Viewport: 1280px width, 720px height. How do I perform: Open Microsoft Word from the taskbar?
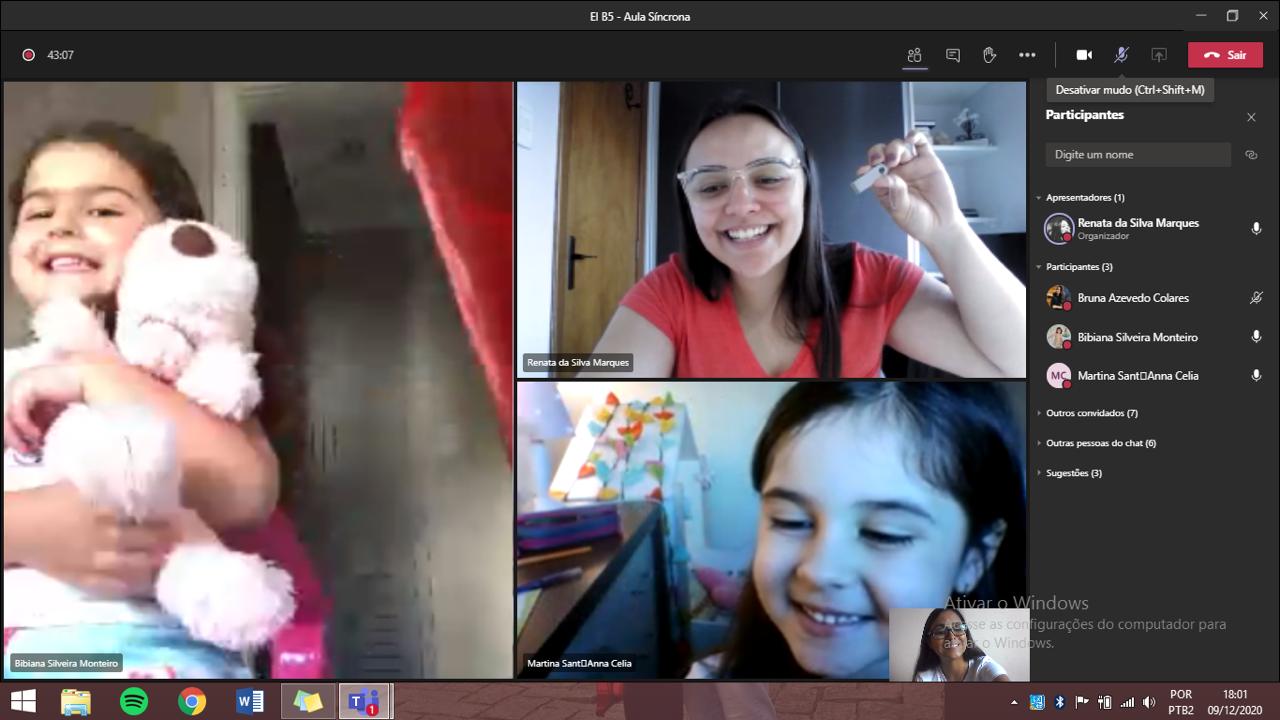coord(250,702)
